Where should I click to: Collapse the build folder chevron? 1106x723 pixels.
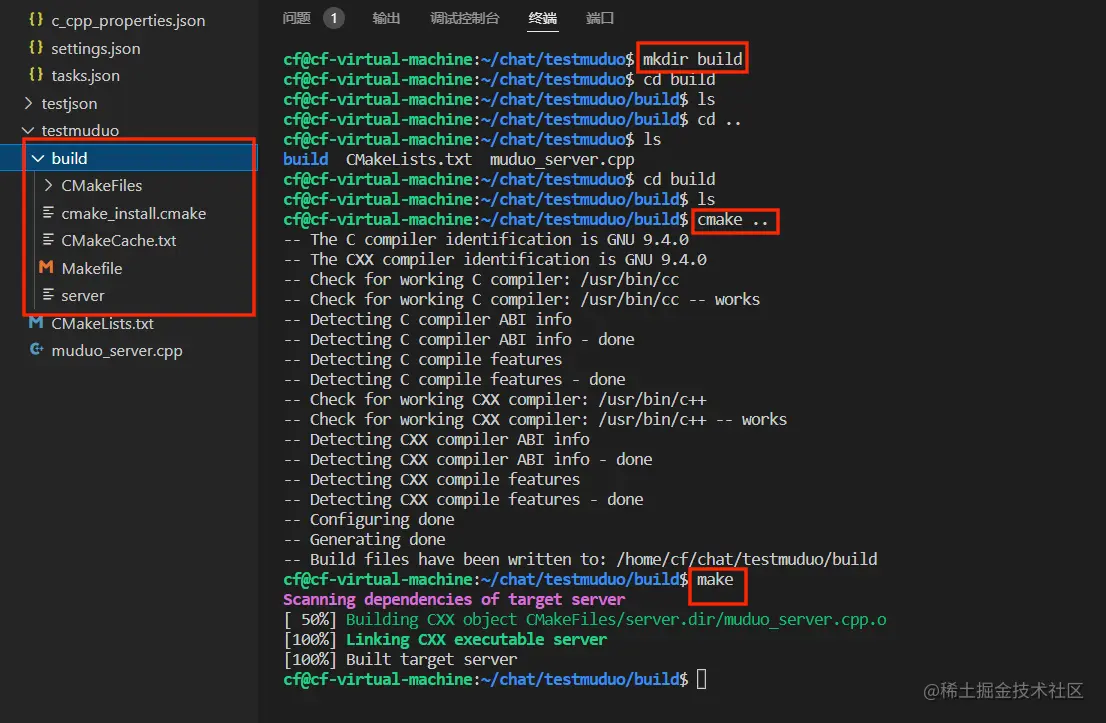coord(38,158)
